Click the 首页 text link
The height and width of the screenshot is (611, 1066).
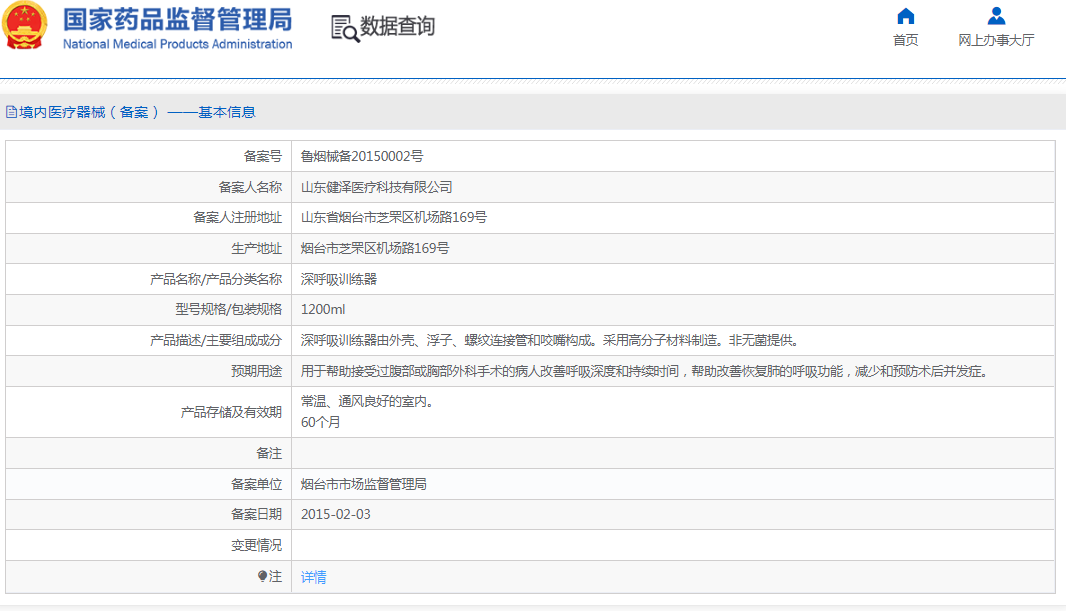pos(906,40)
